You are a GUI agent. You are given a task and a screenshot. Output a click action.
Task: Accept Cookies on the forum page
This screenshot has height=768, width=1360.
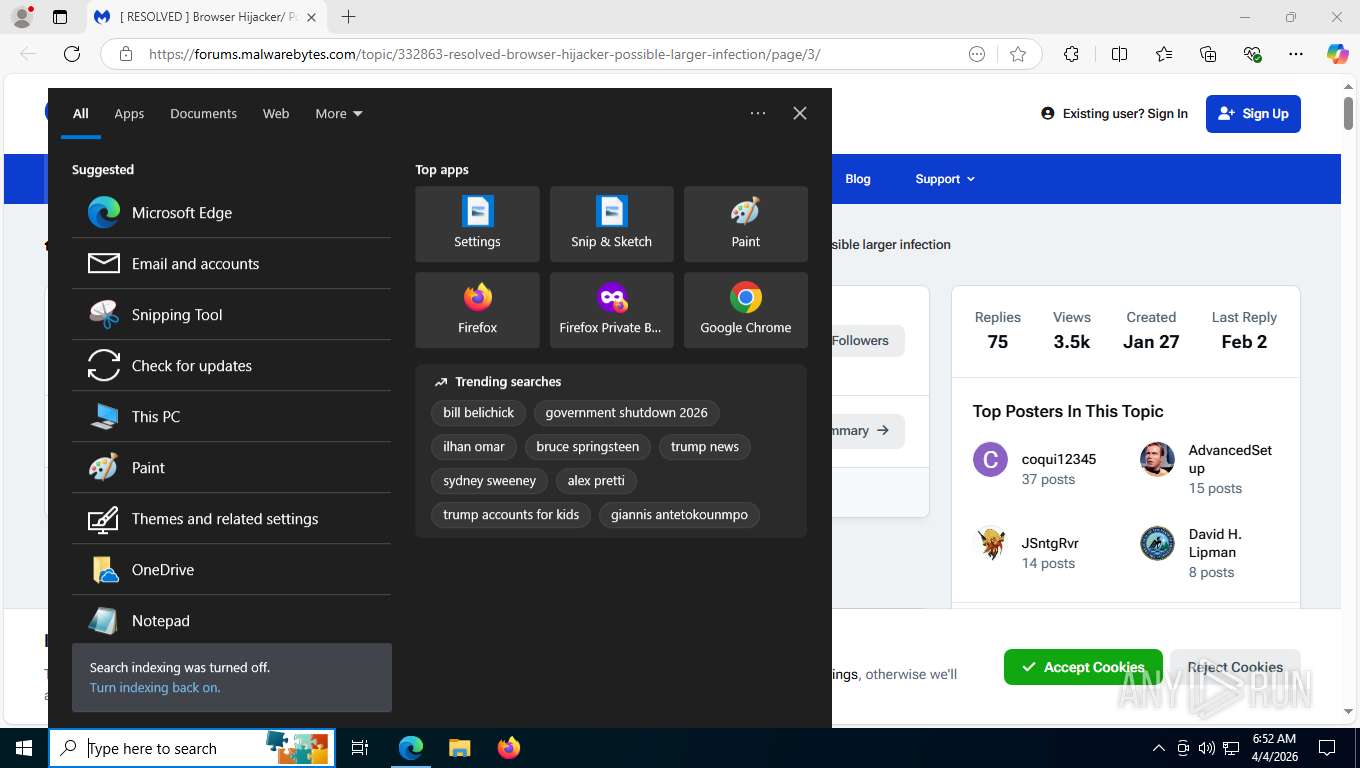coord(1083,667)
